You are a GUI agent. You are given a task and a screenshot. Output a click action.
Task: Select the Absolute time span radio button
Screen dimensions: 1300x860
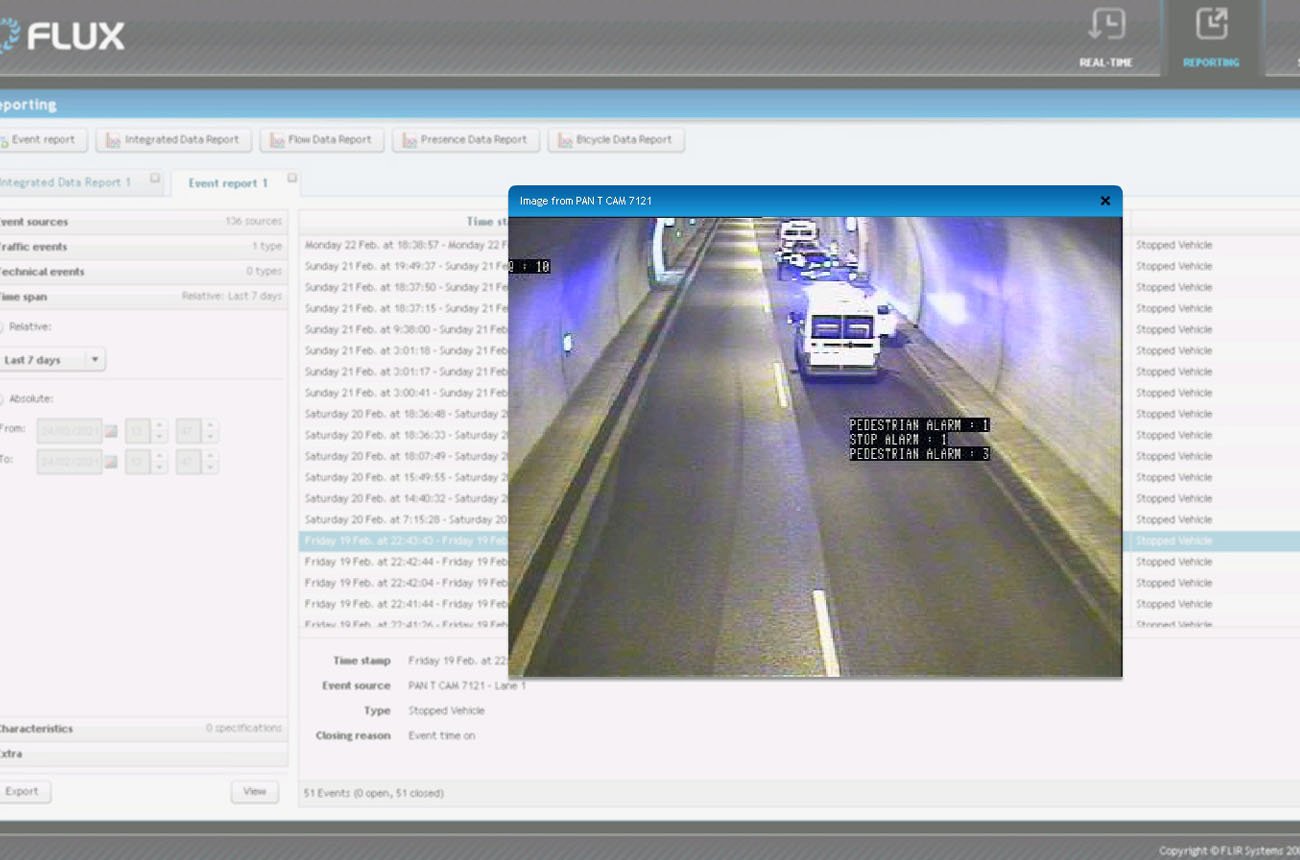tap(1, 399)
